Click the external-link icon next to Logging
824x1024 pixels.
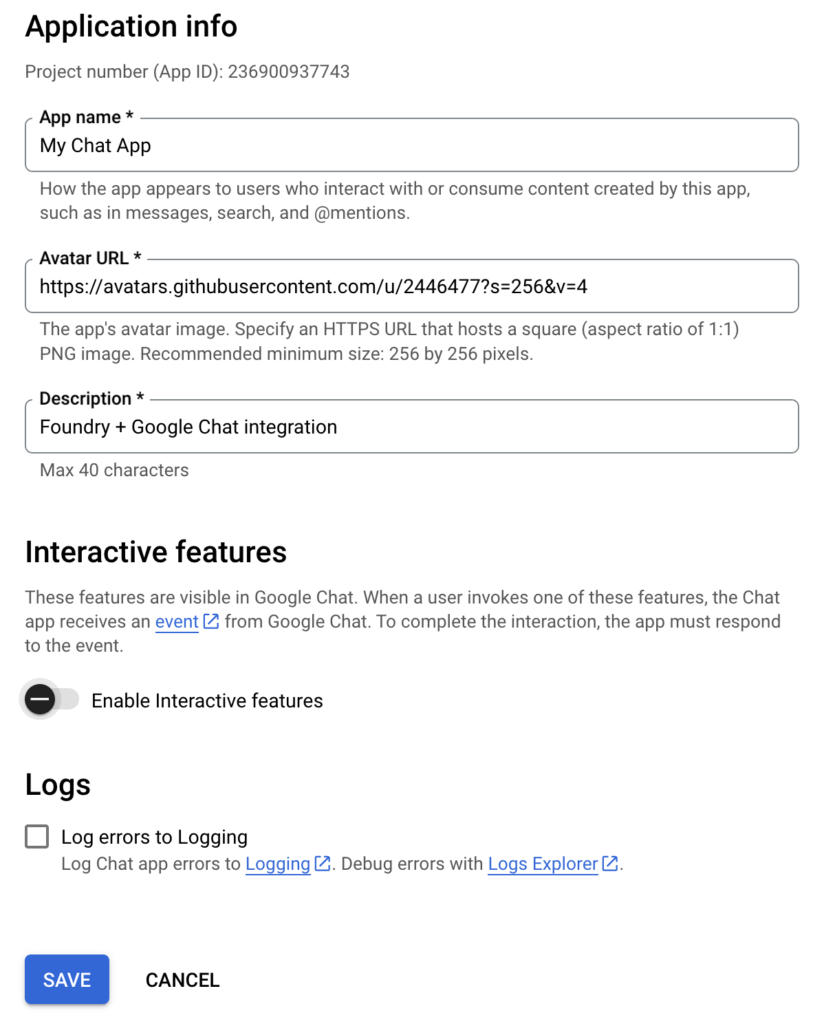point(323,863)
